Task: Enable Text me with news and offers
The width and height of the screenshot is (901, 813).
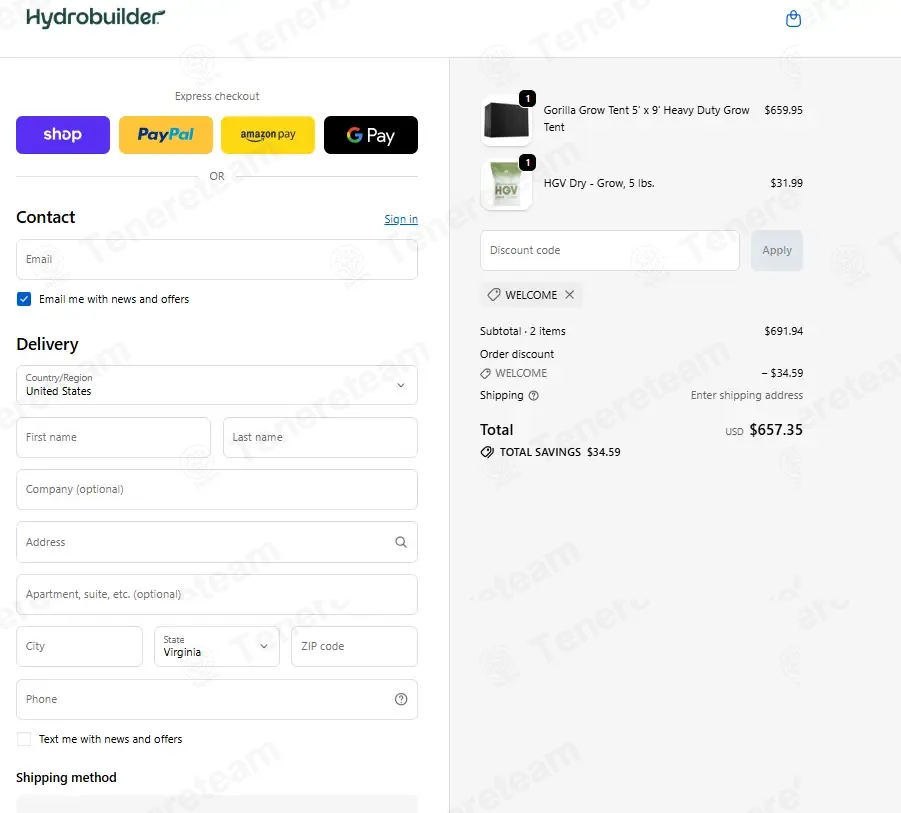Action: click(24, 739)
